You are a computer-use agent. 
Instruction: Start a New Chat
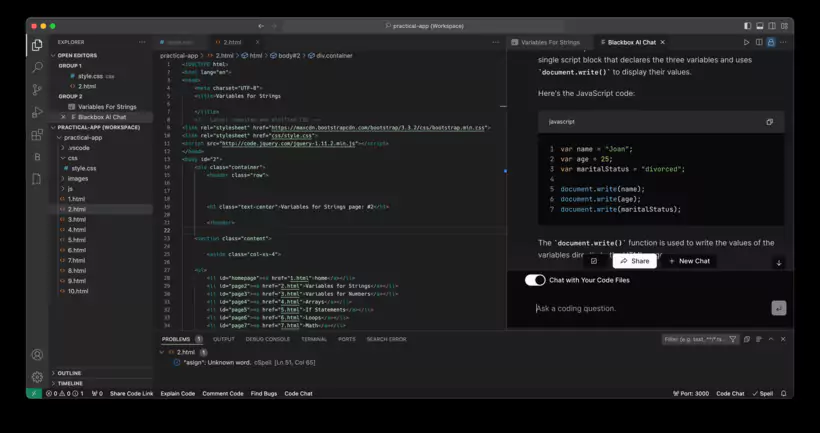point(689,261)
